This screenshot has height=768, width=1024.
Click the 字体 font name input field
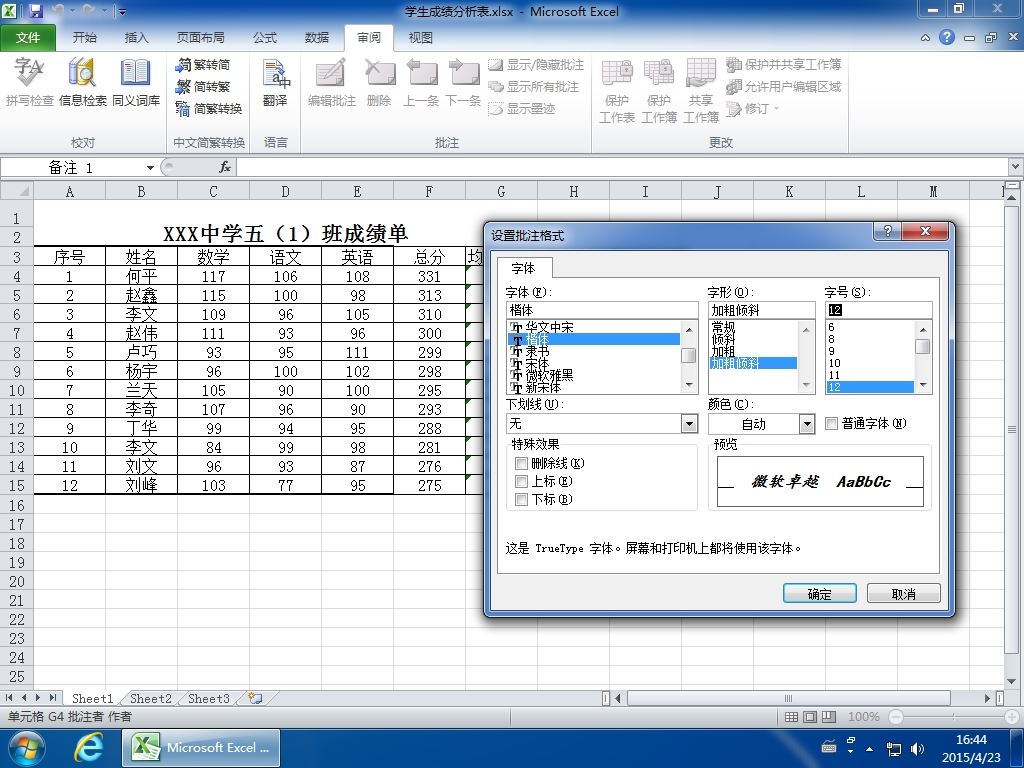601,310
